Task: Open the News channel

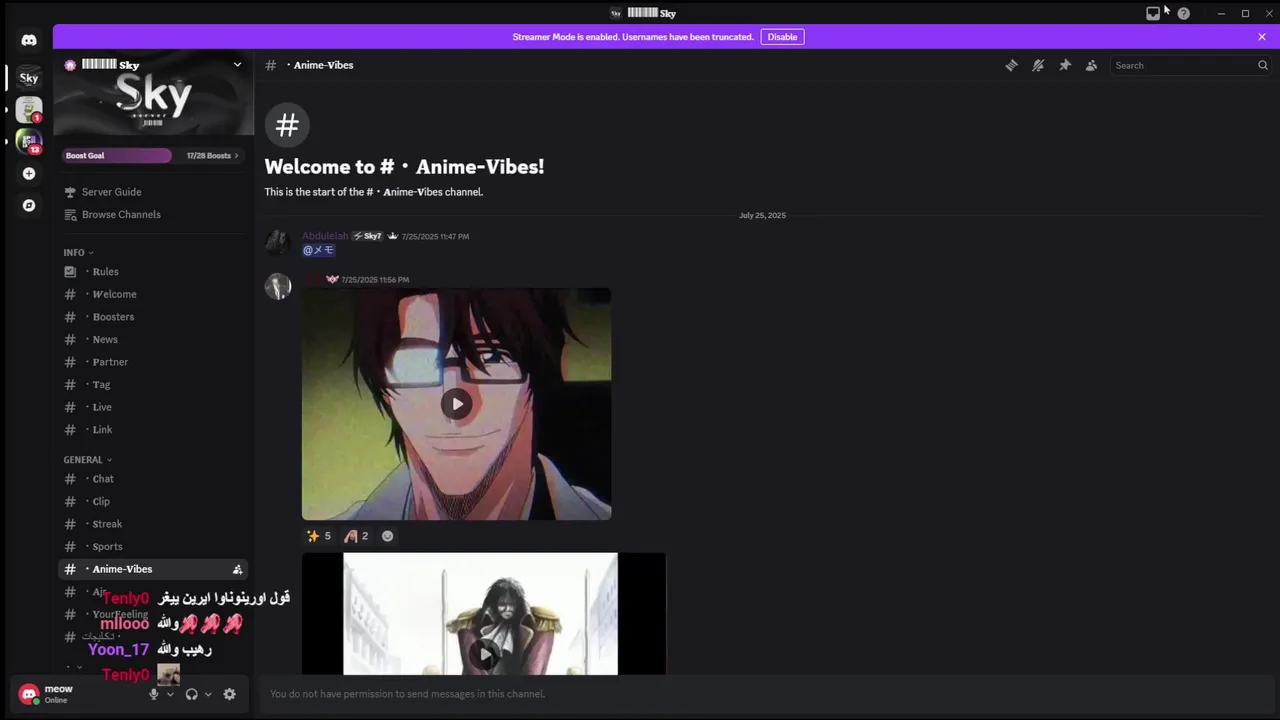Action: 153,340
